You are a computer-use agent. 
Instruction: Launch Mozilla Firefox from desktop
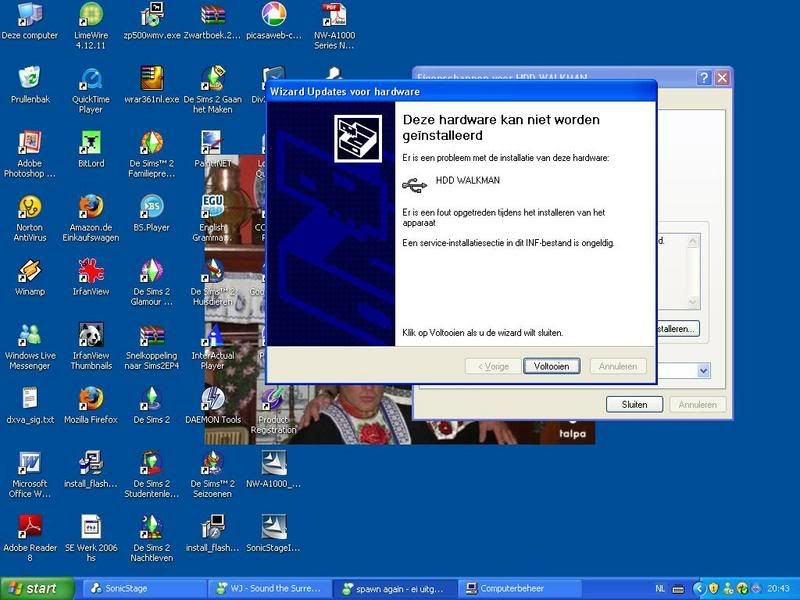point(91,405)
